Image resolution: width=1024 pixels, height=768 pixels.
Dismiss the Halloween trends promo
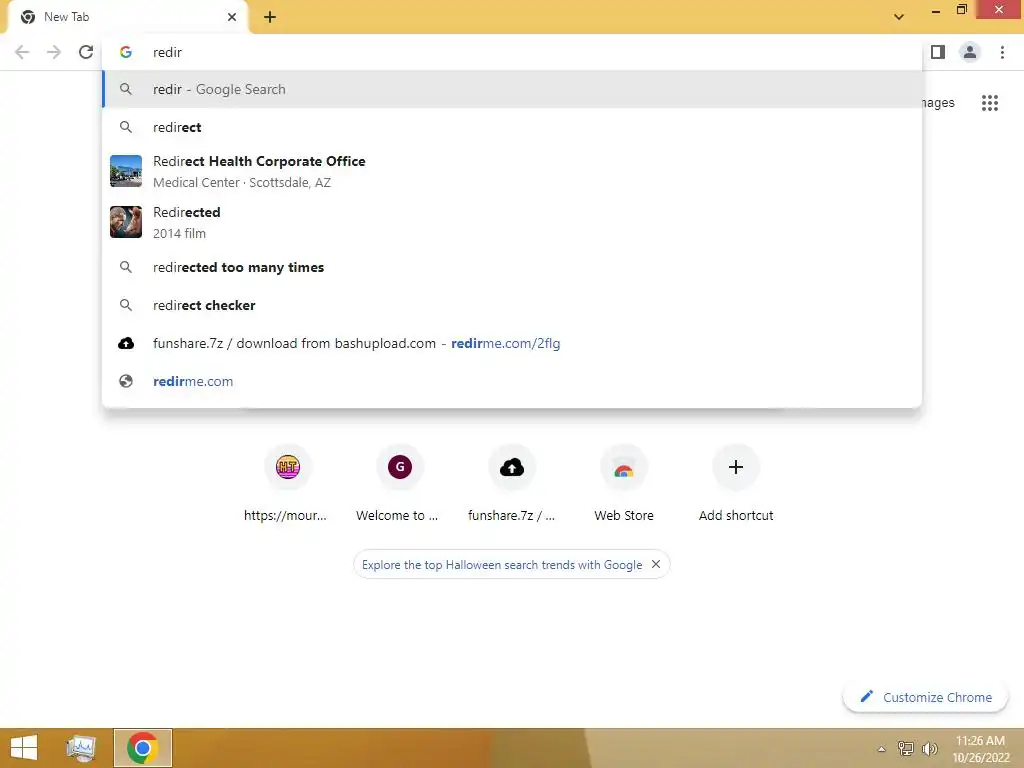click(x=656, y=564)
